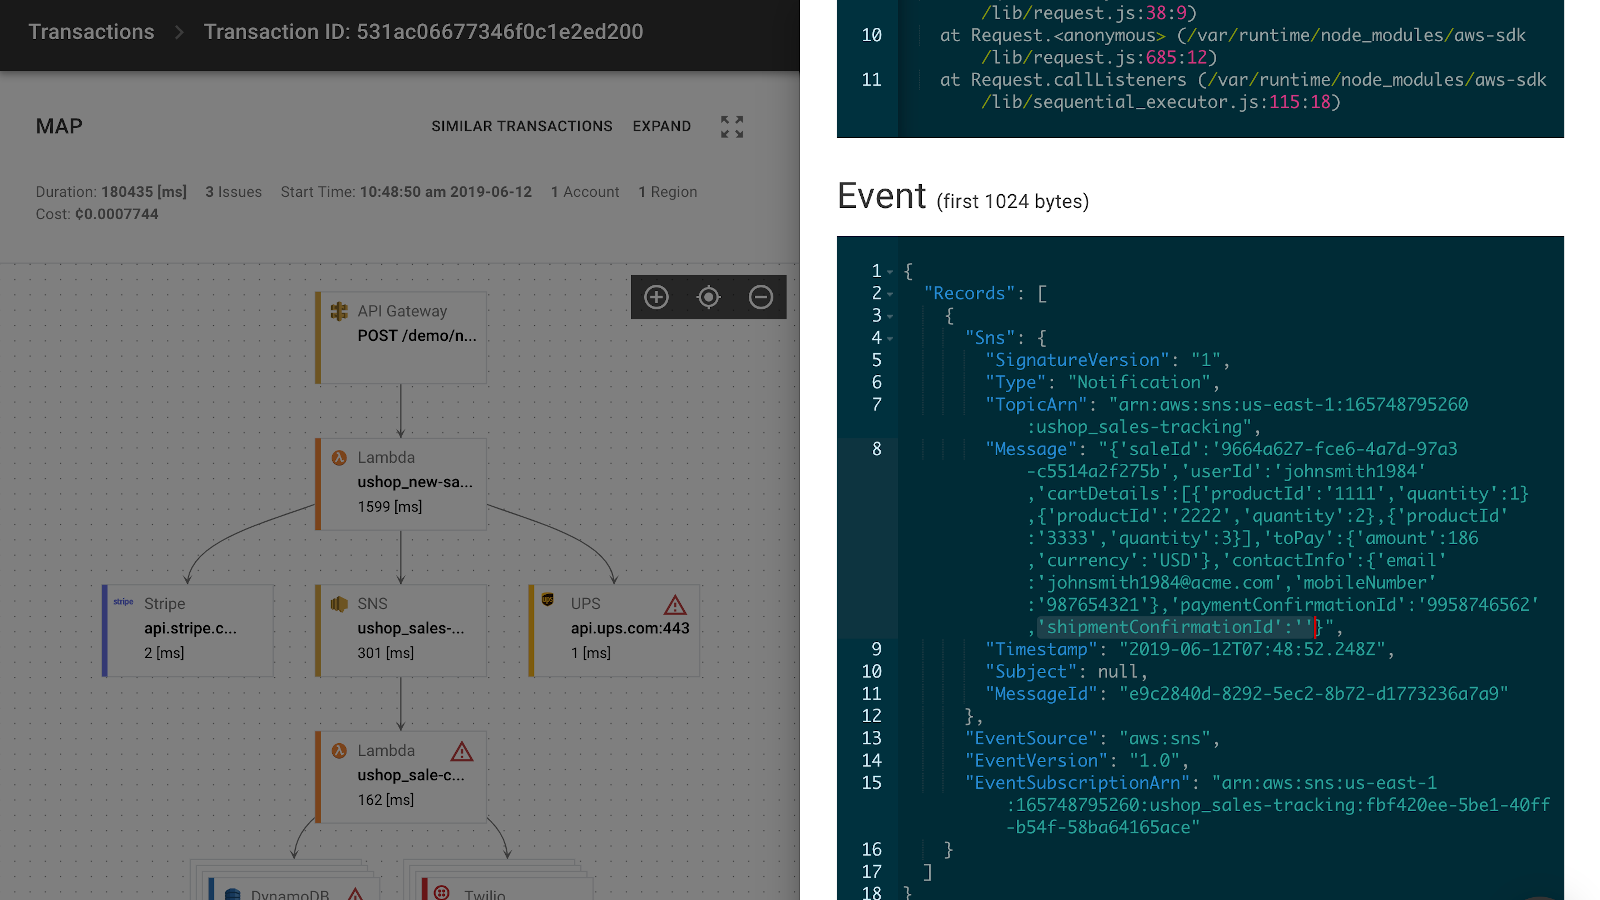Click the 1599 [ms] duration on Lambda node
This screenshot has width=1600, height=900.
point(390,507)
